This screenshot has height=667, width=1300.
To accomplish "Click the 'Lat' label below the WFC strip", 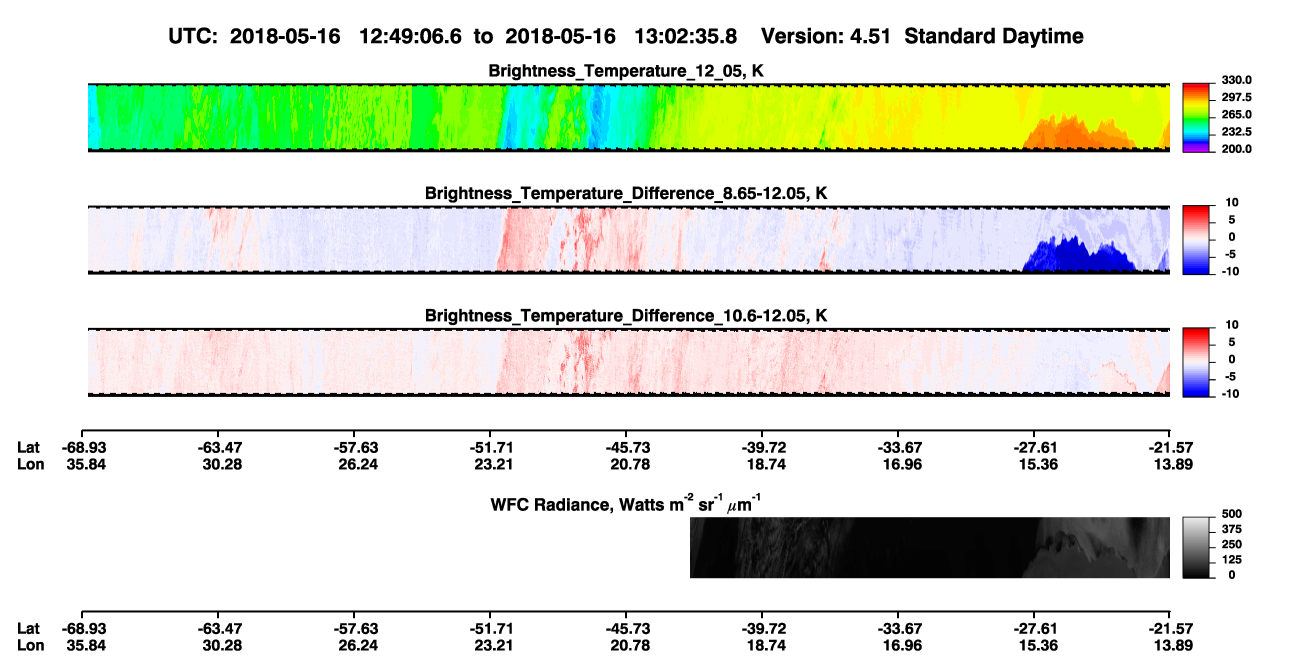I will click(x=28, y=629).
